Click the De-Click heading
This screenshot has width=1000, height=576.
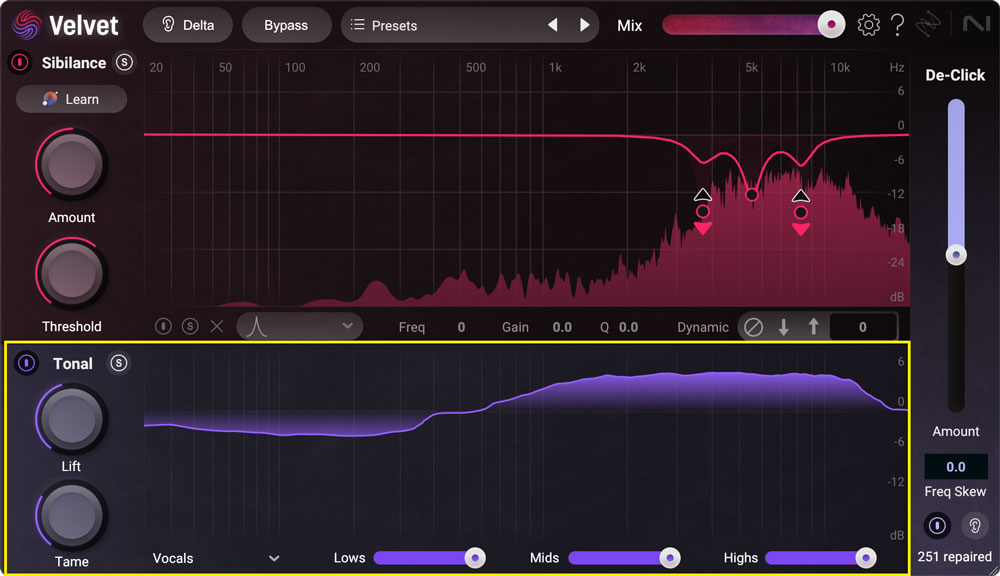[x=955, y=75]
